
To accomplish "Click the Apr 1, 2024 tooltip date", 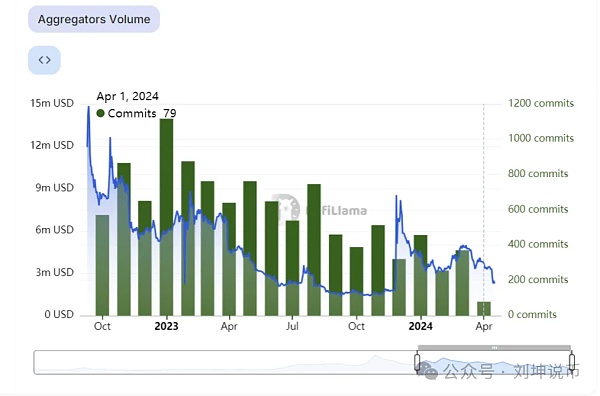I will [x=127, y=96].
